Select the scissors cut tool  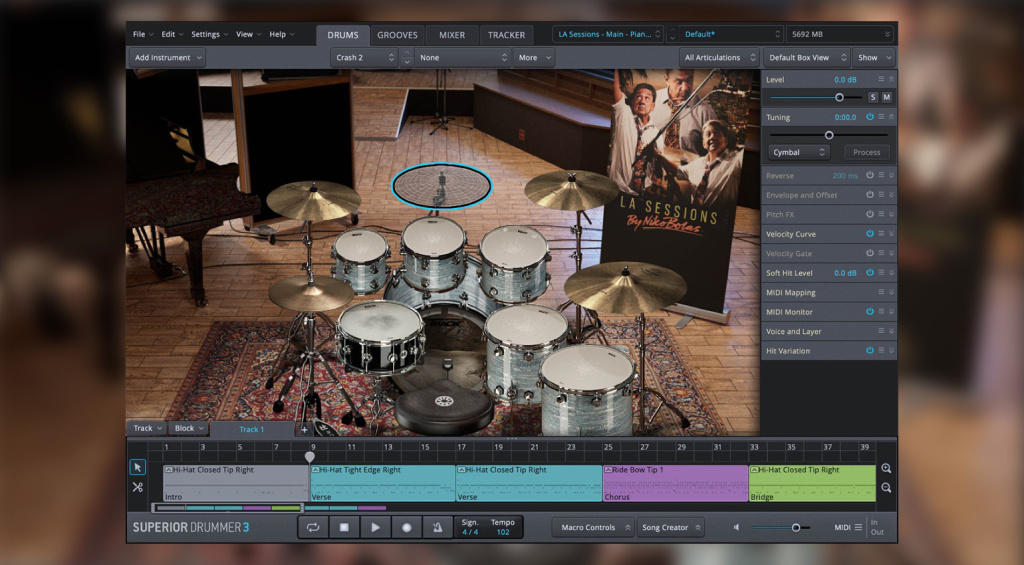pos(137,487)
